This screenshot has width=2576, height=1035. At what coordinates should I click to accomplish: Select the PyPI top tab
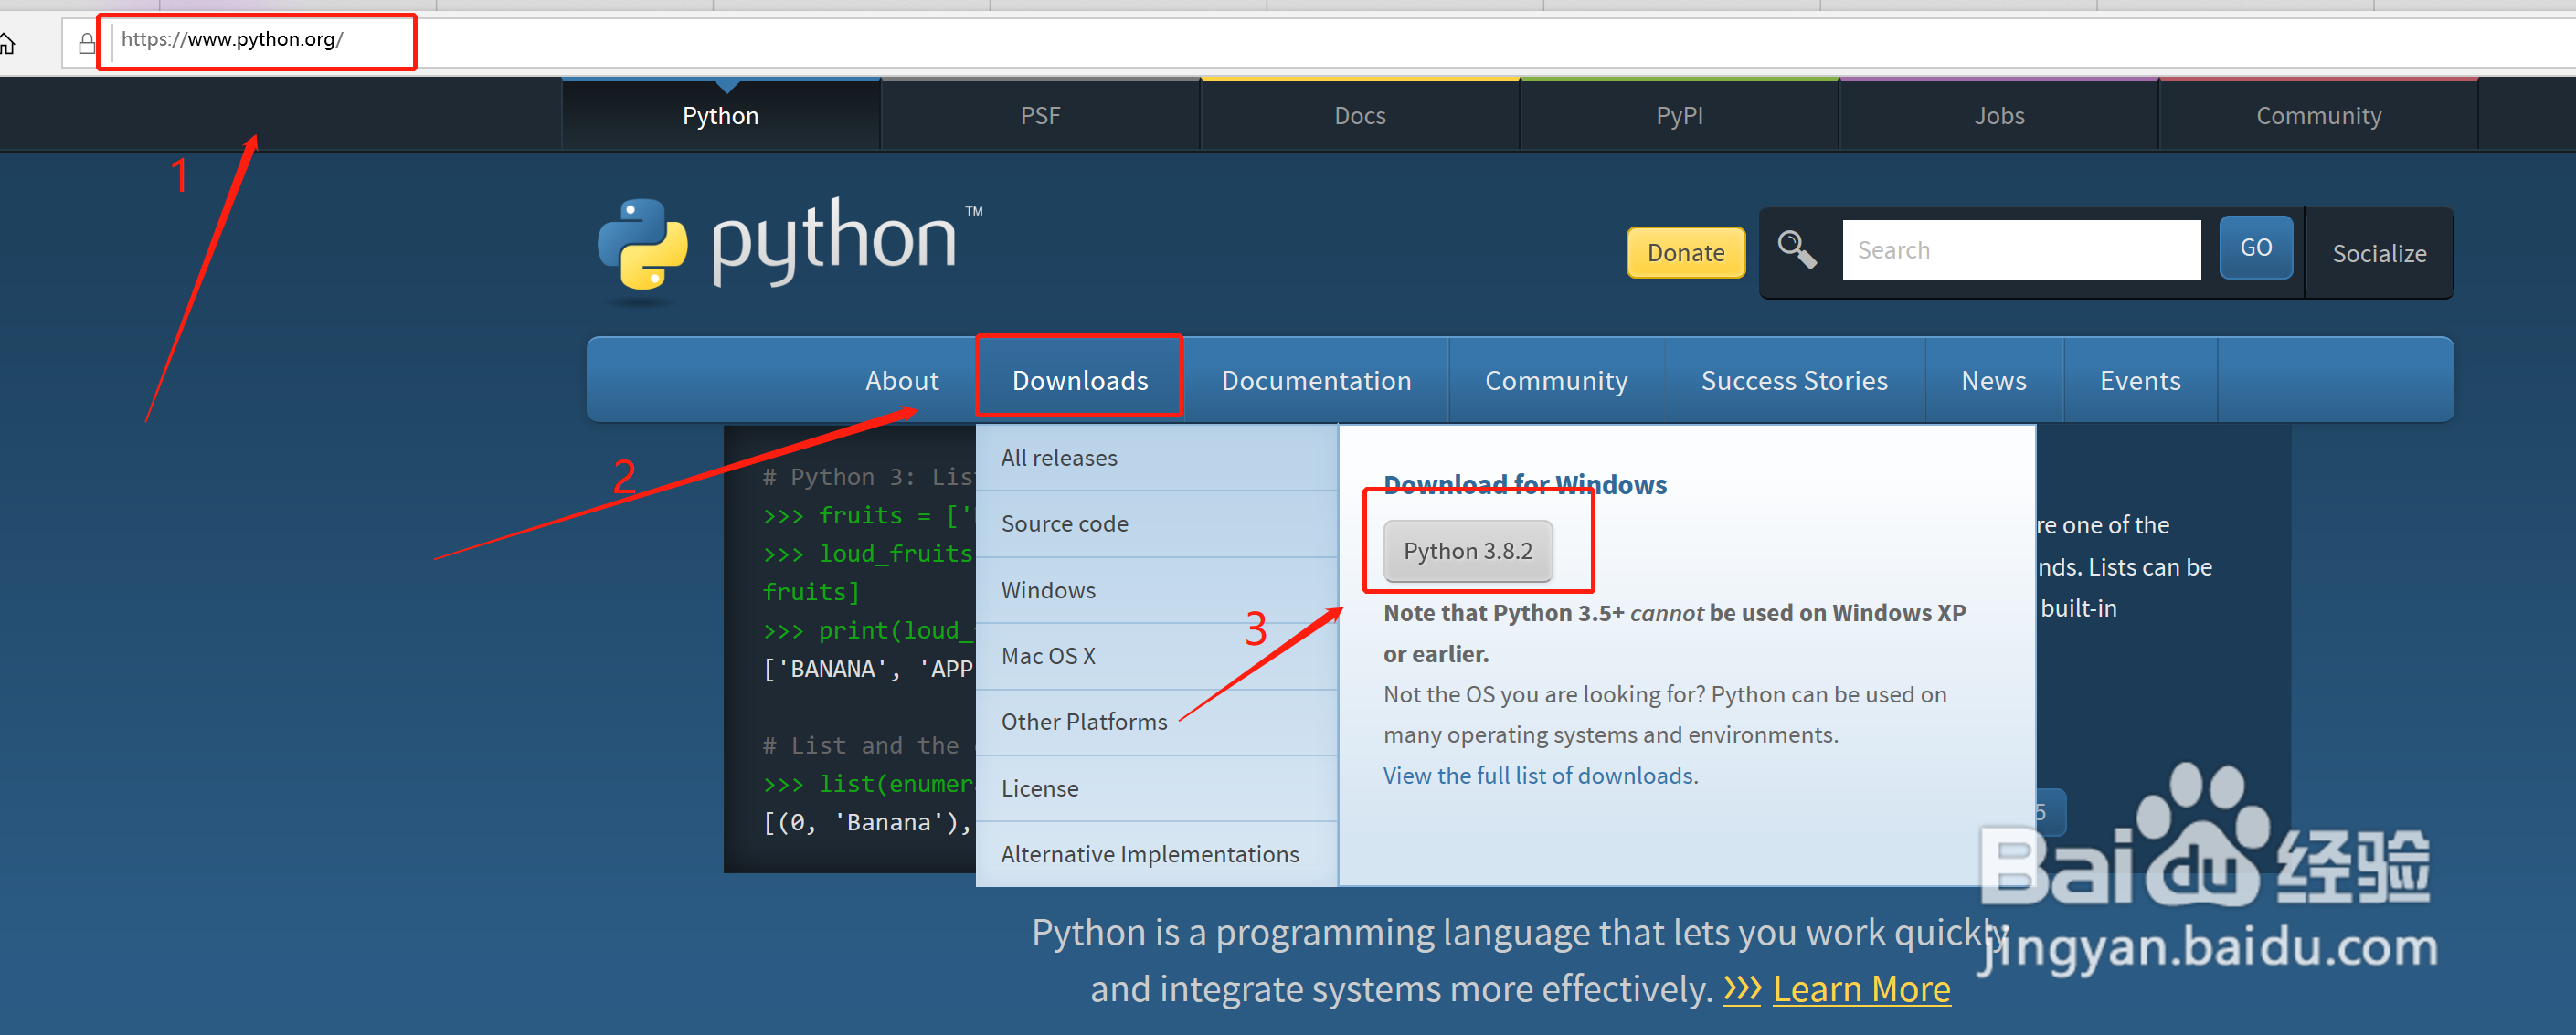pyautogui.click(x=1680, y=115)
